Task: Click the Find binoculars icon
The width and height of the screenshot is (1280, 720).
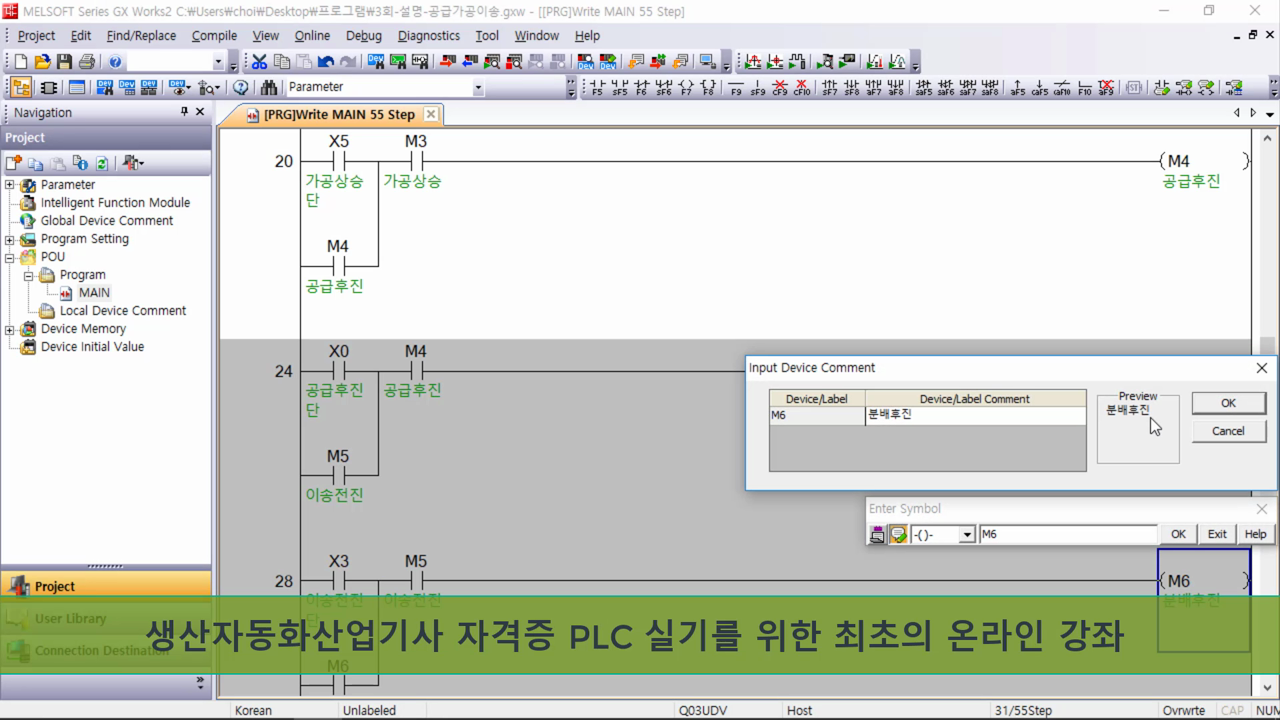Action: click(x=268, y=87)
